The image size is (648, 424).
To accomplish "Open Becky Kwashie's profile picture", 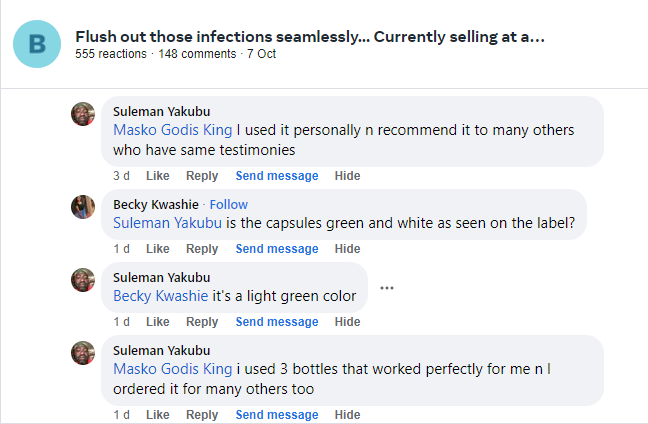I will tap(83, 207).
